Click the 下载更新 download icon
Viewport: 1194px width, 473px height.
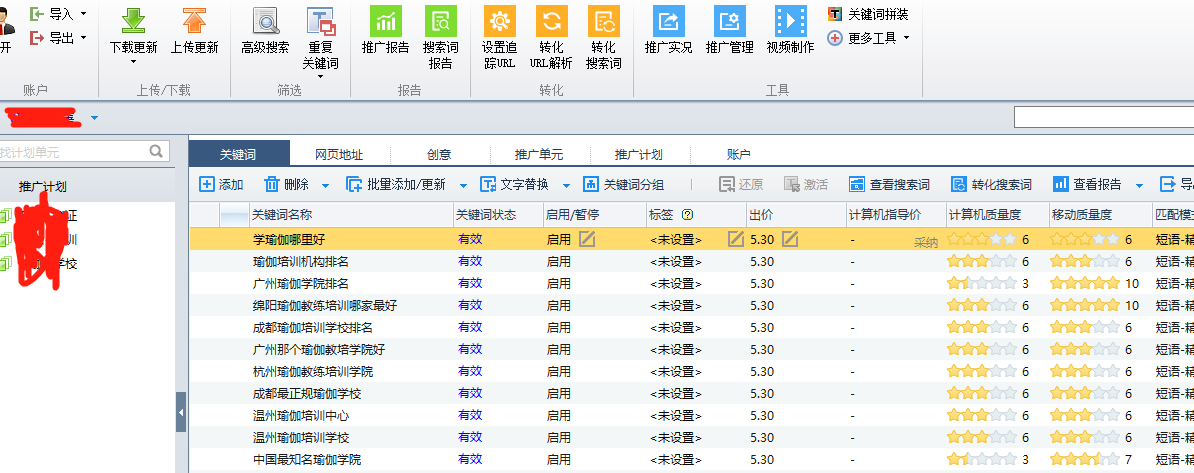pos(133,21)
